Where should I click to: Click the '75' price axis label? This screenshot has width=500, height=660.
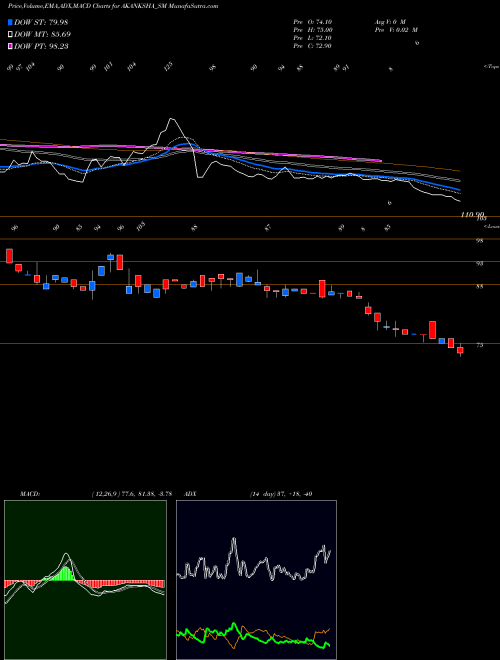pyautogui.click(x=481, y=345)
